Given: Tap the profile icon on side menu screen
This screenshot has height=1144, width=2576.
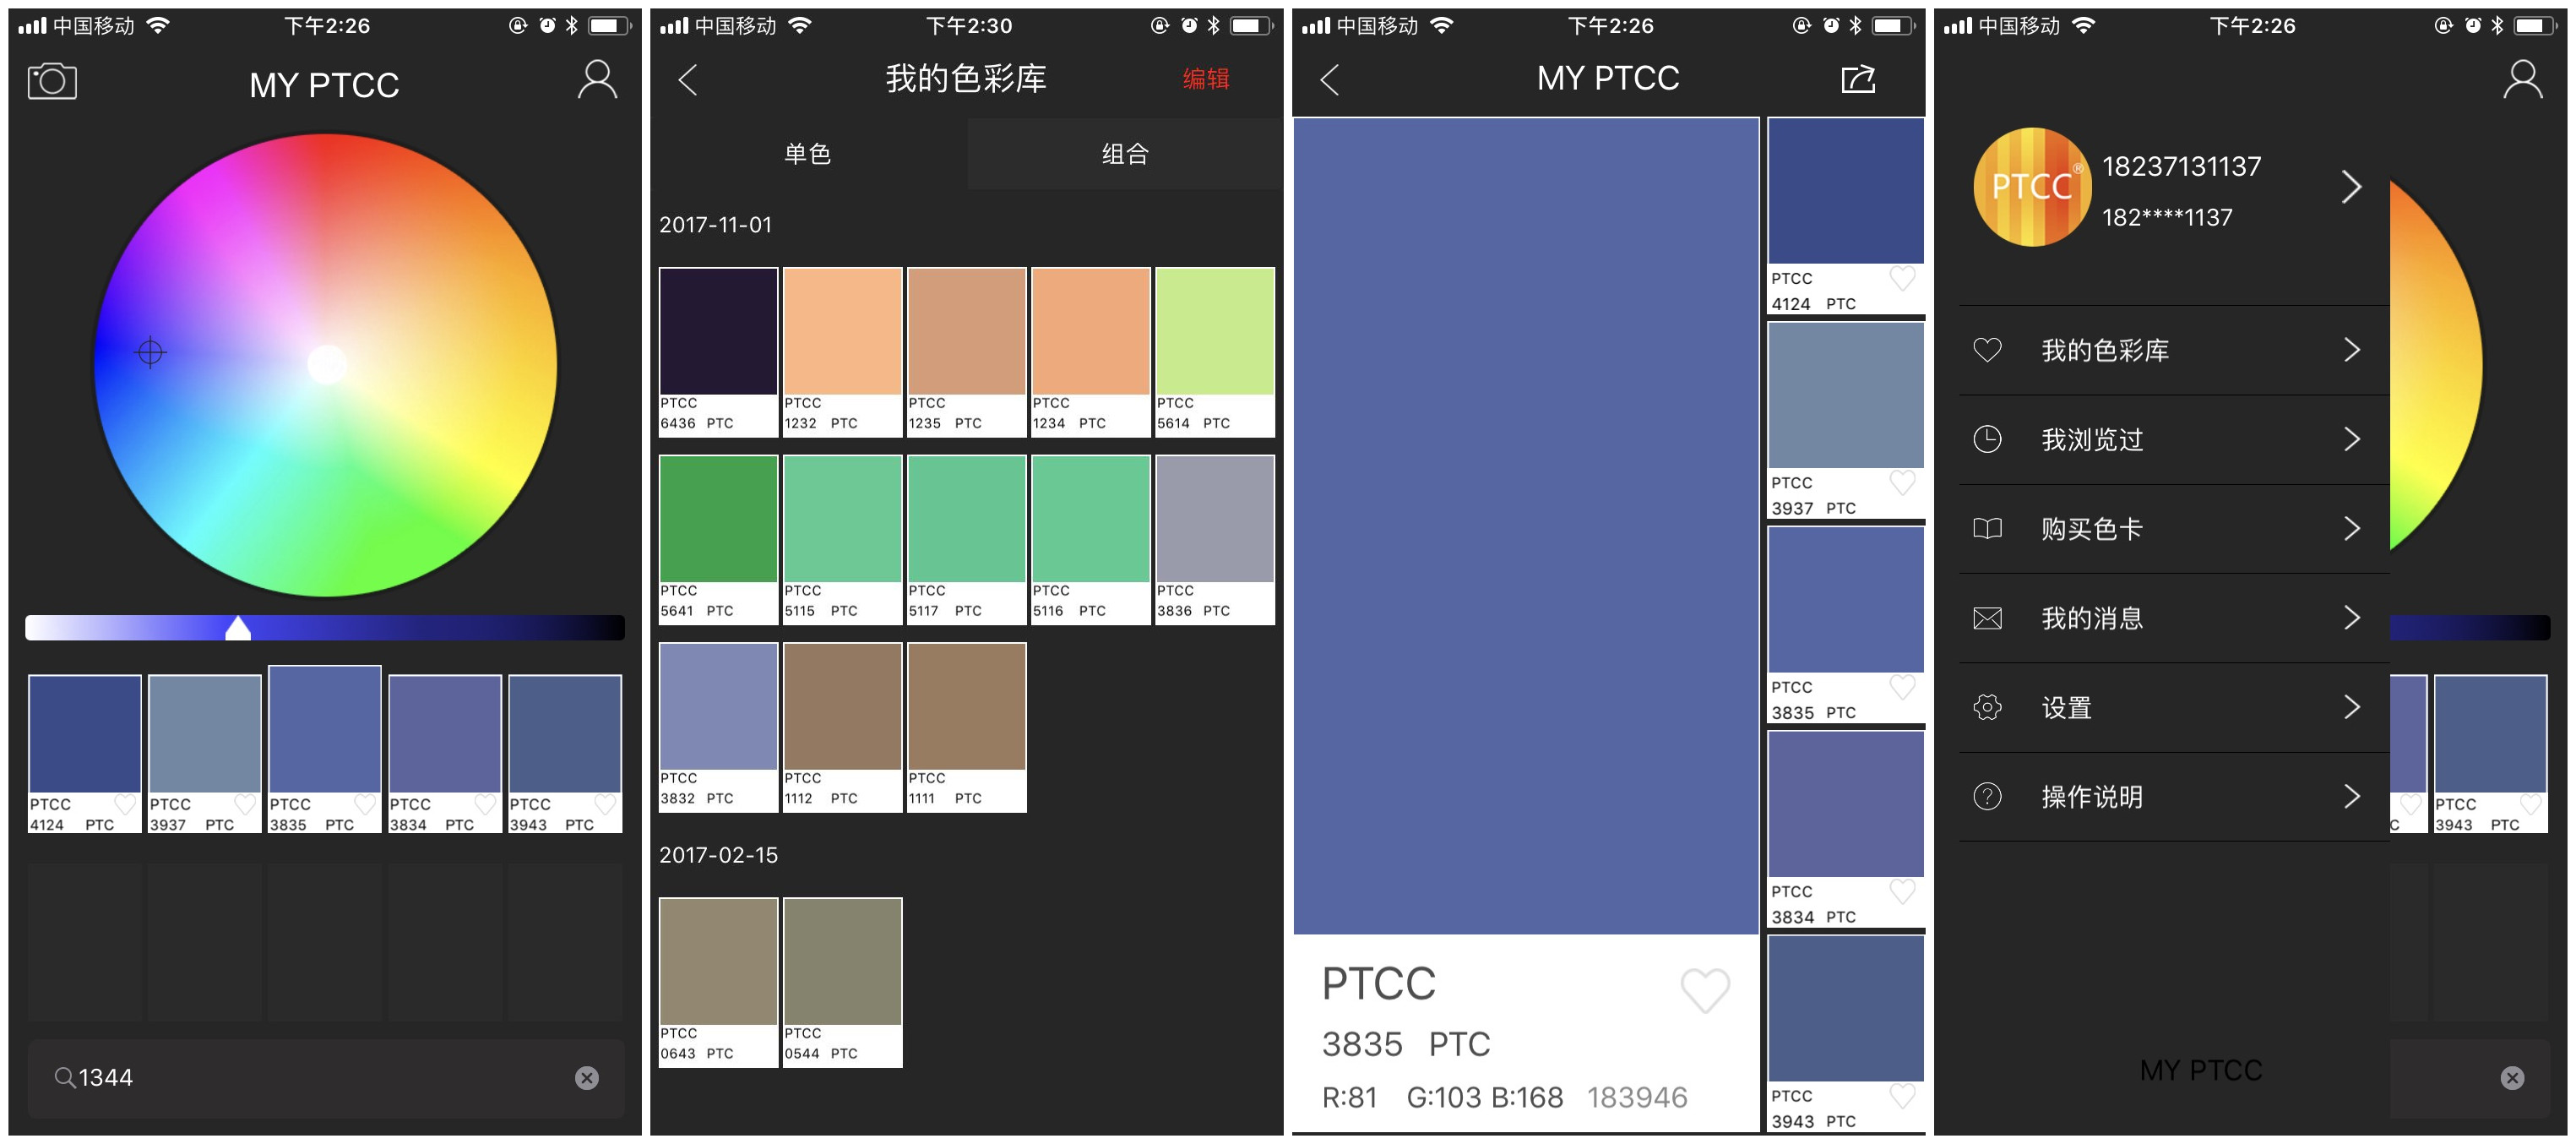Looking at the screenshot, I should [x=2522, y=79].
